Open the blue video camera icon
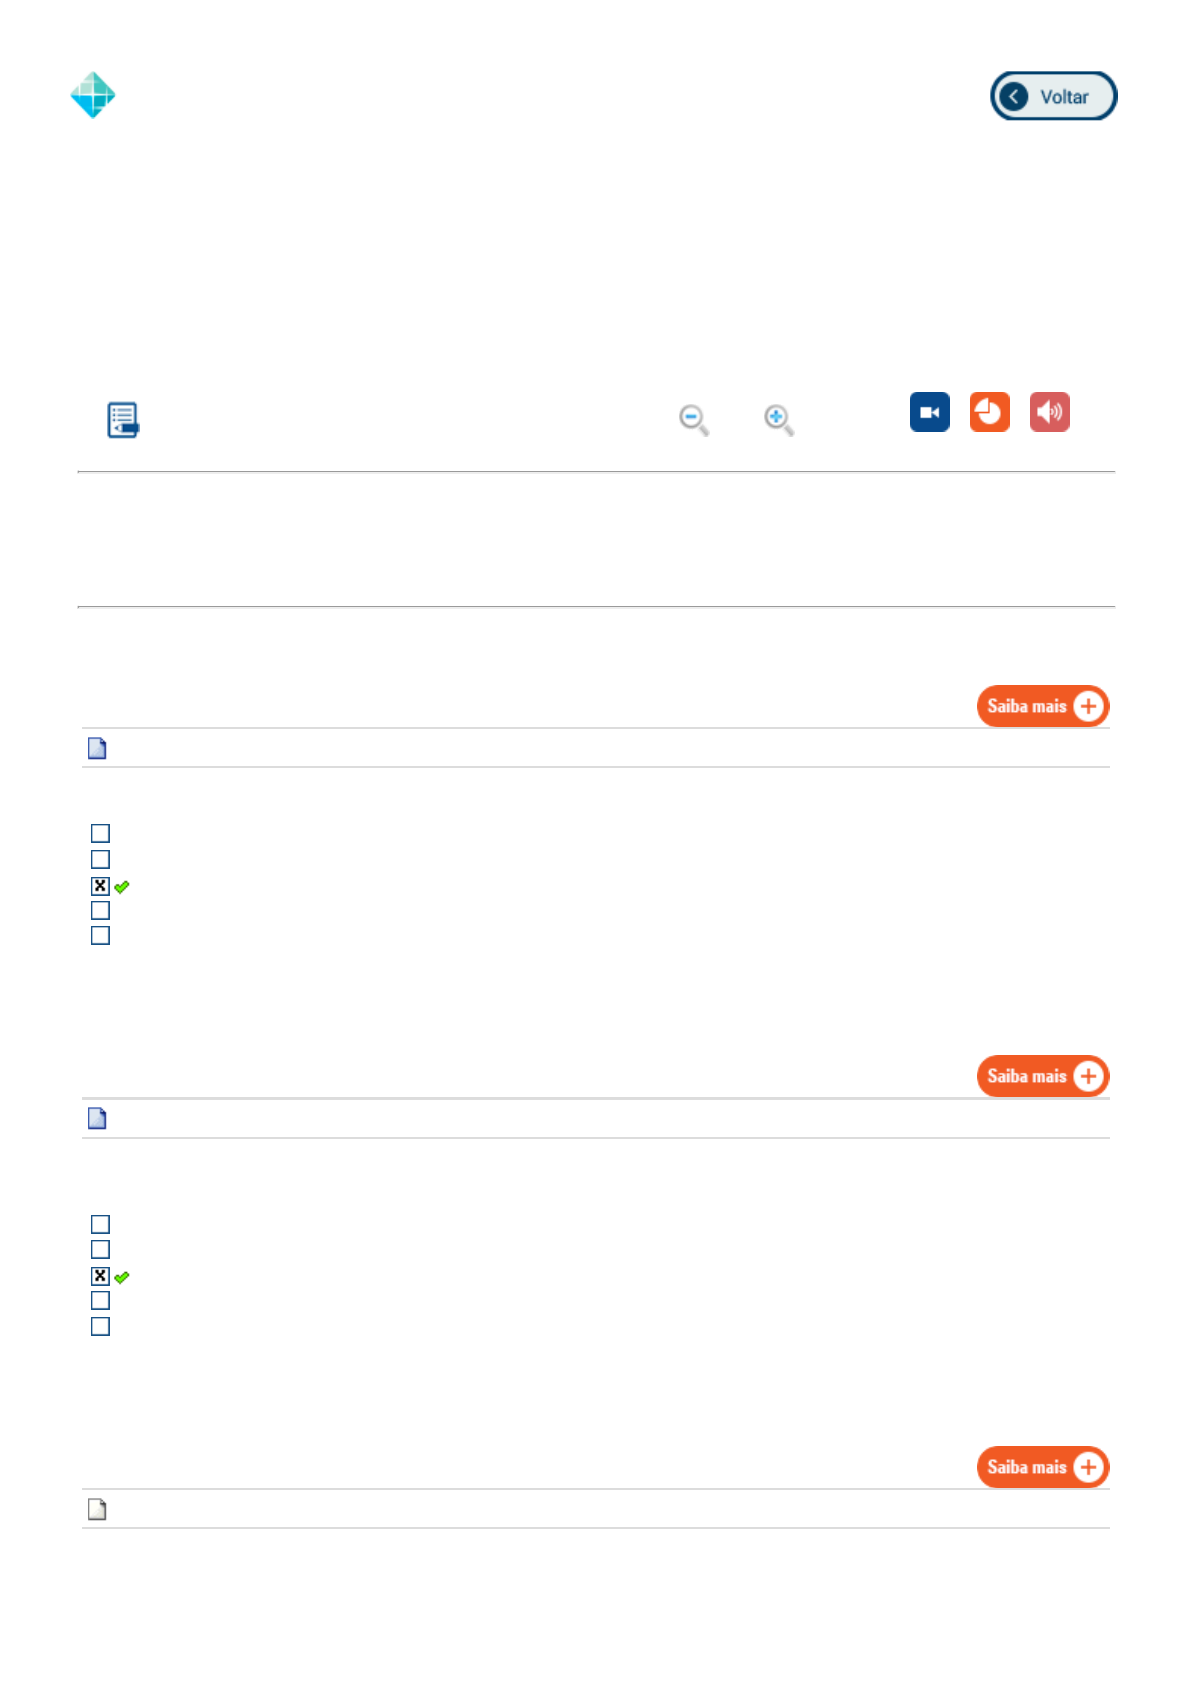The height and width of the screenshot is (1684, 1190). coord(929,412)
